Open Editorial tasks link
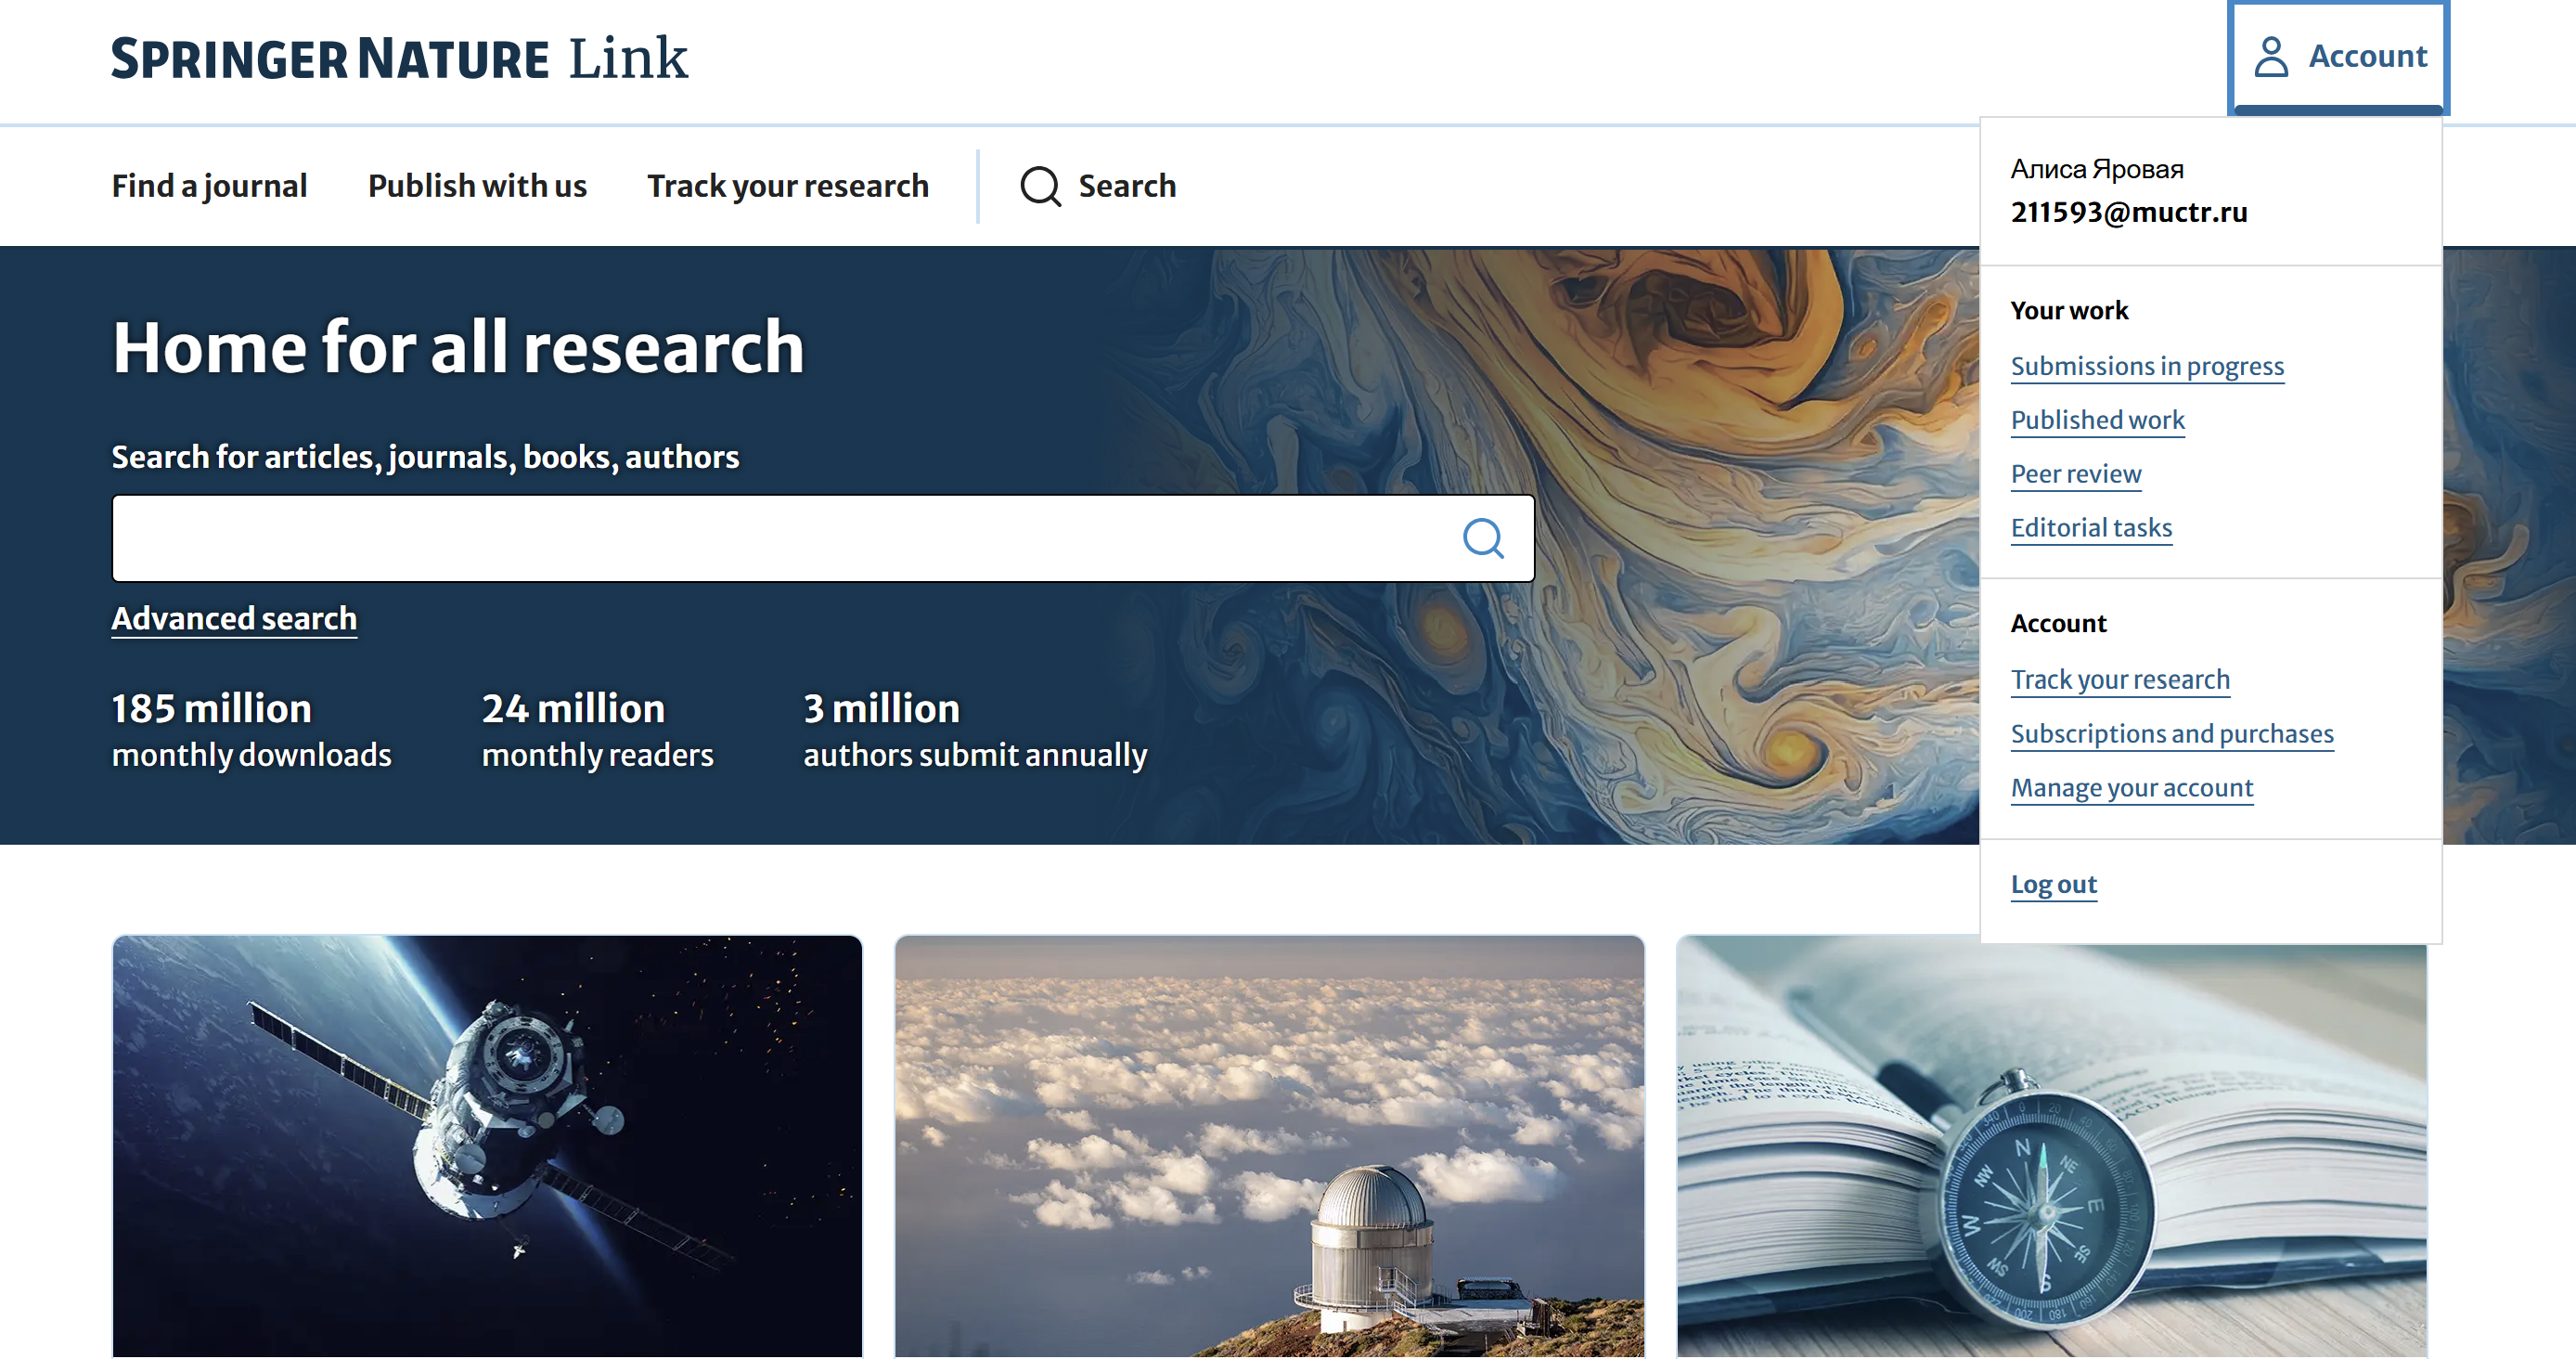This screenshot has width=2576, height=1359. tap(2091, 528)
